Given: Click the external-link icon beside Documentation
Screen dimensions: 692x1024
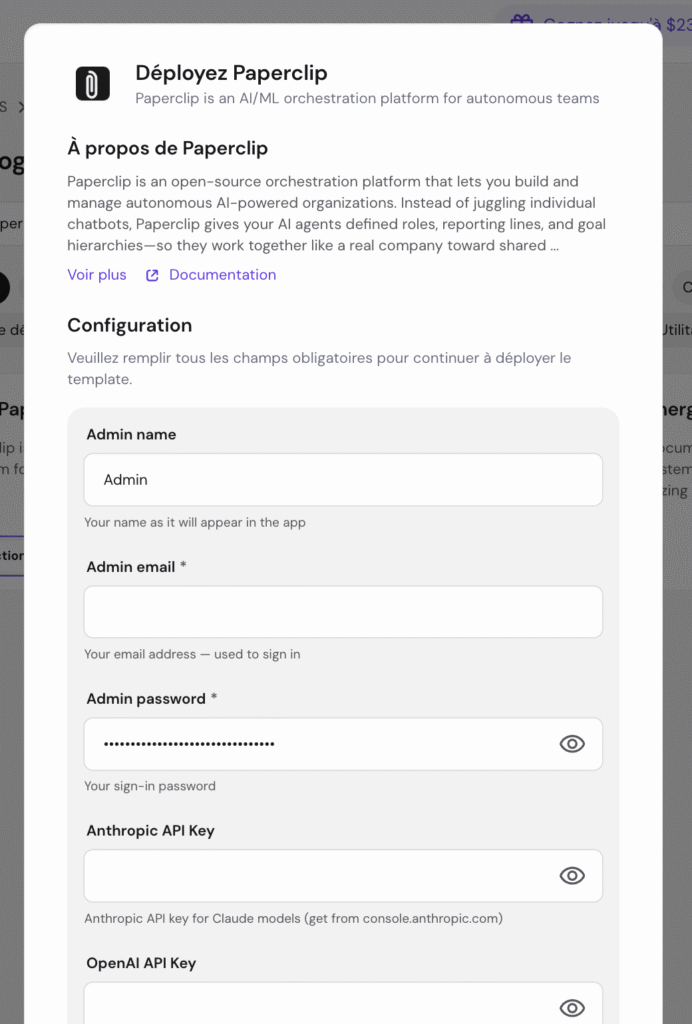Looking at the screenshot, I should coord(152,275).
